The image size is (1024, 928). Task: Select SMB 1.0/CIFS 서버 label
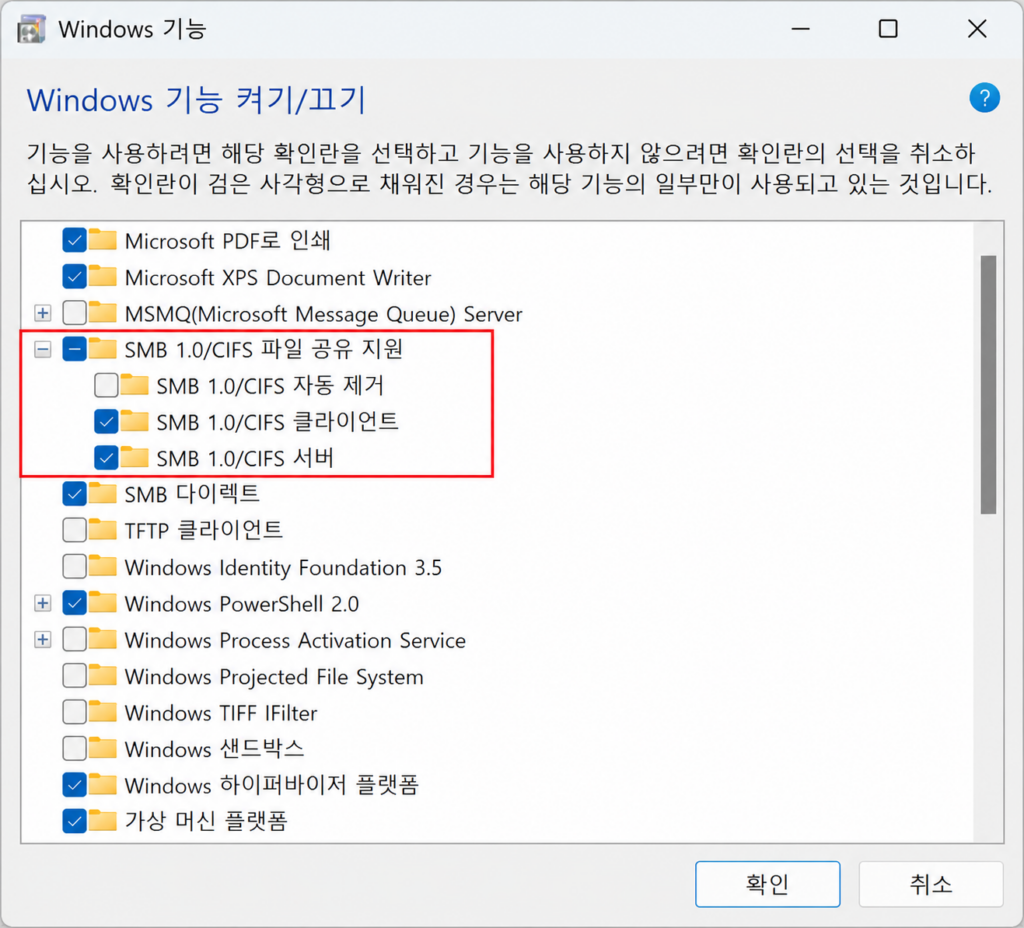245,458
